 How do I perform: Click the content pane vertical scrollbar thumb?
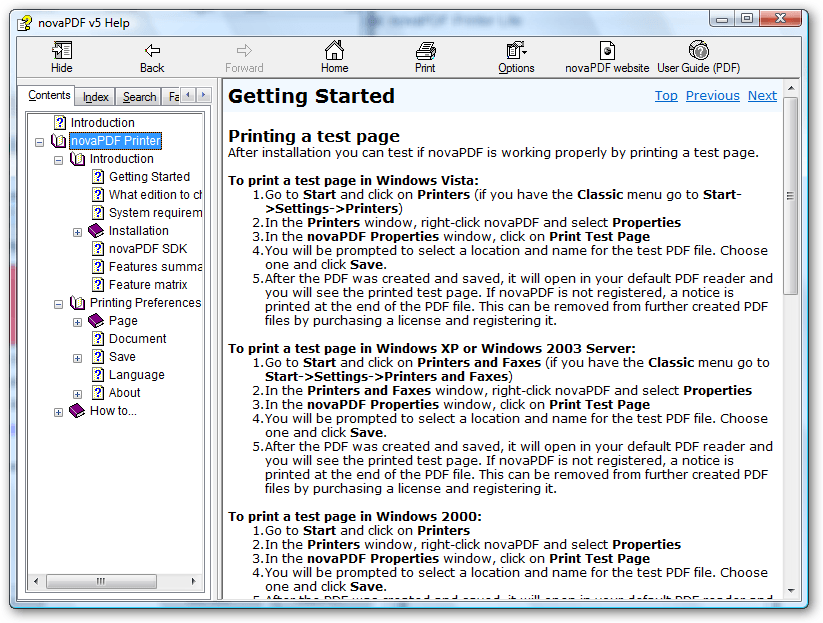point(790,195)
